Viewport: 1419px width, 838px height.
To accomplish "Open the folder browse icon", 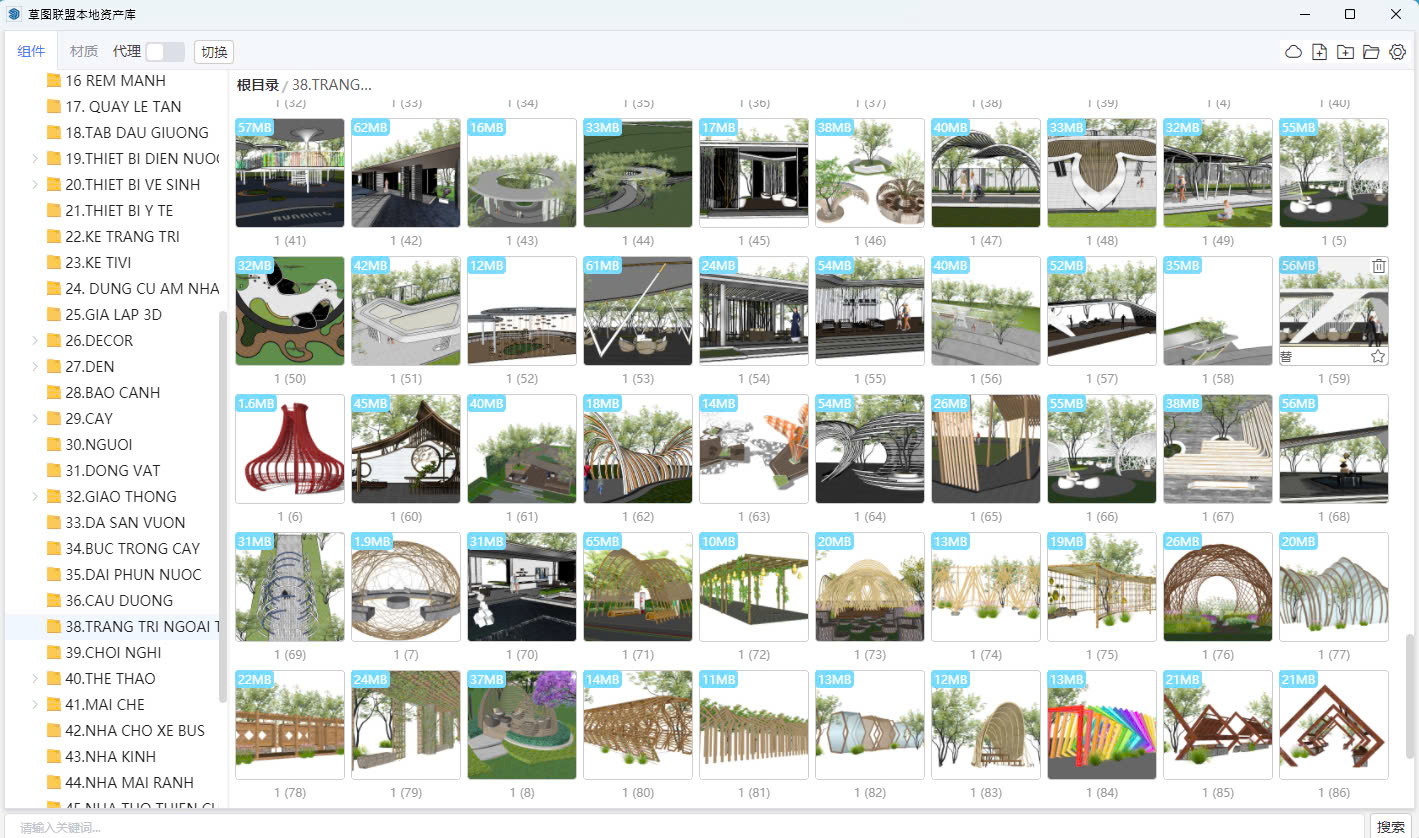I will click(1371, 52).
